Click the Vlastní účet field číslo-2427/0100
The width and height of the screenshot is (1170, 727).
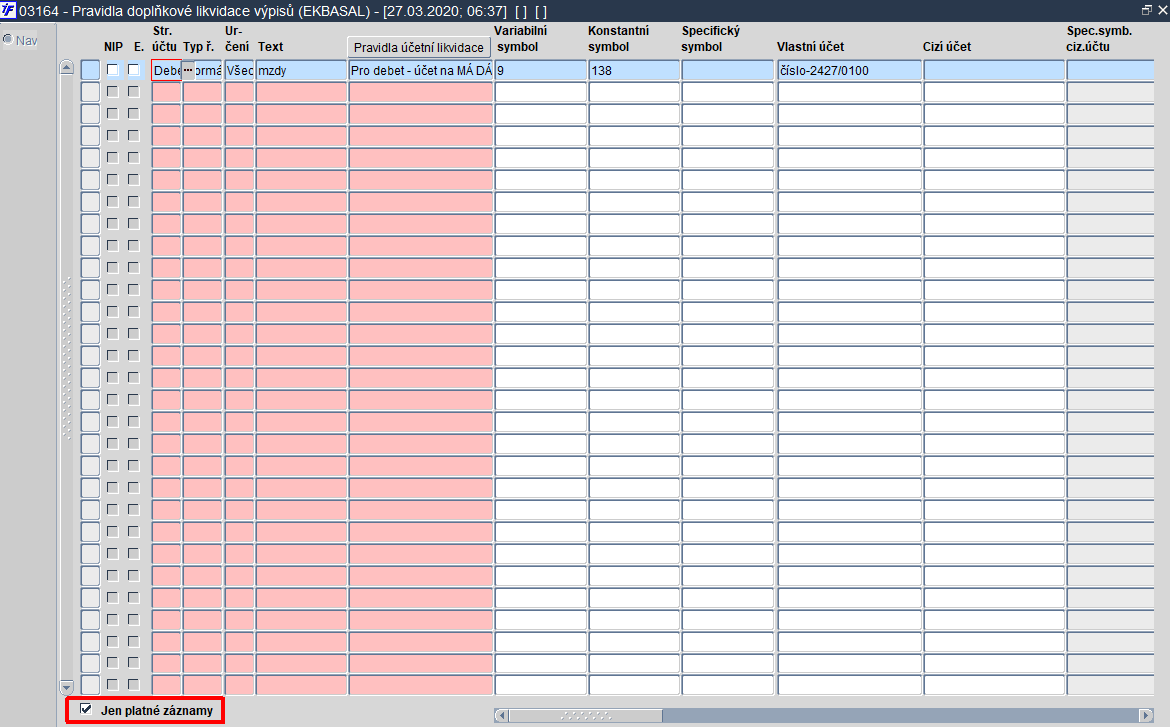(849, 70)
